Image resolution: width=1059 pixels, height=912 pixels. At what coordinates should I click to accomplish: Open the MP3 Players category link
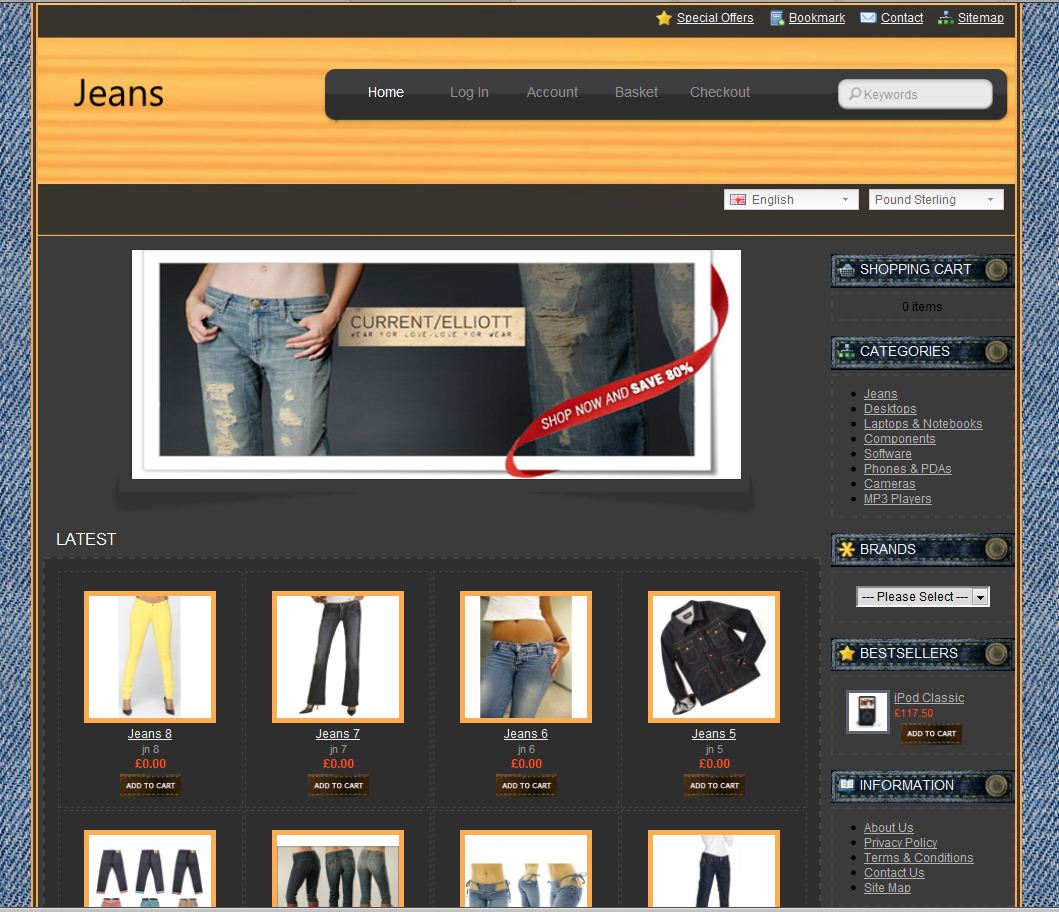coord(897,499)
